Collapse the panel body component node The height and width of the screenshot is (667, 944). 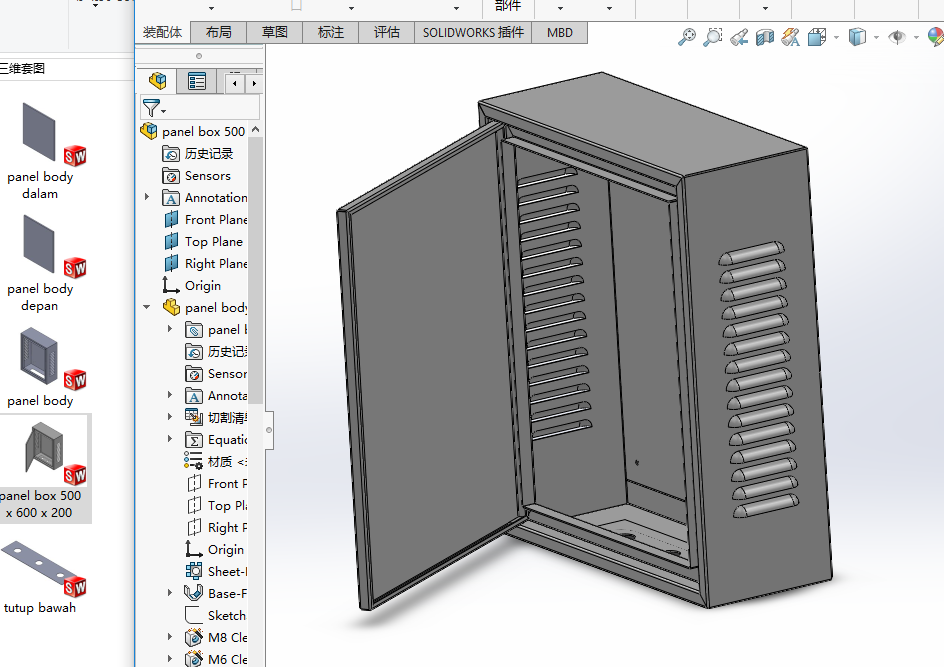147,308
